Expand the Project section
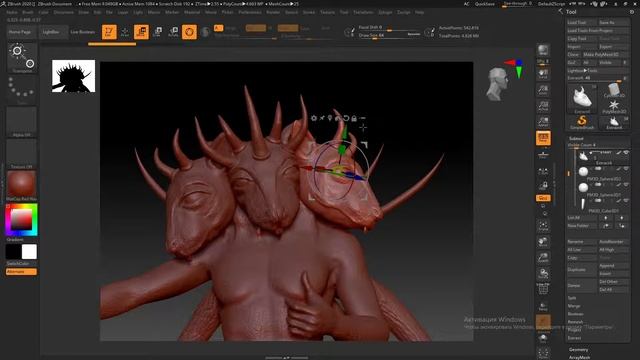640x360 pixels. click(x=574, y=330)
